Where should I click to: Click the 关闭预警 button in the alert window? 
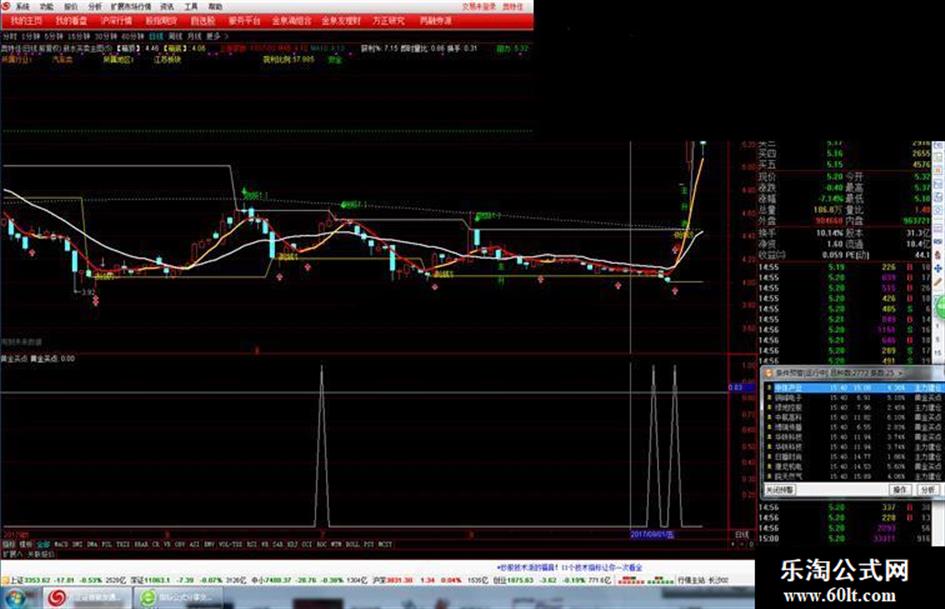click(x=780, y=490)
